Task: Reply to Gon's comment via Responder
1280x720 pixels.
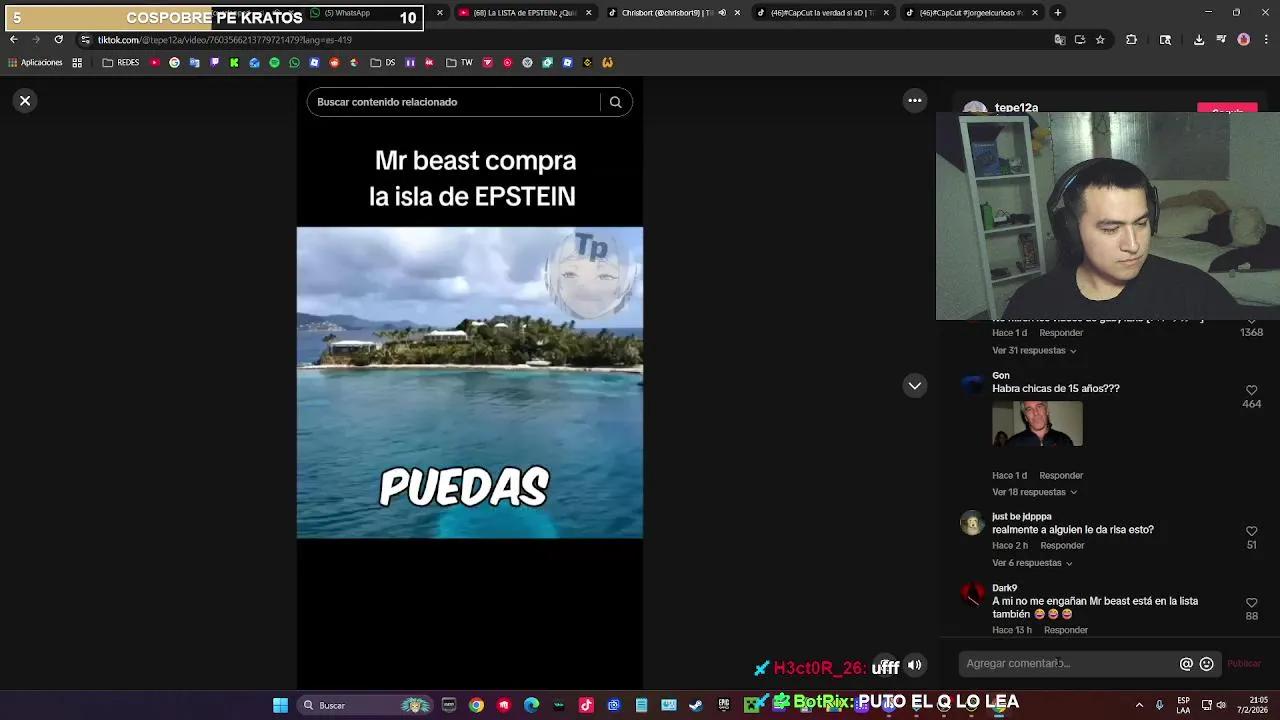Action: tap(1061, 476)
